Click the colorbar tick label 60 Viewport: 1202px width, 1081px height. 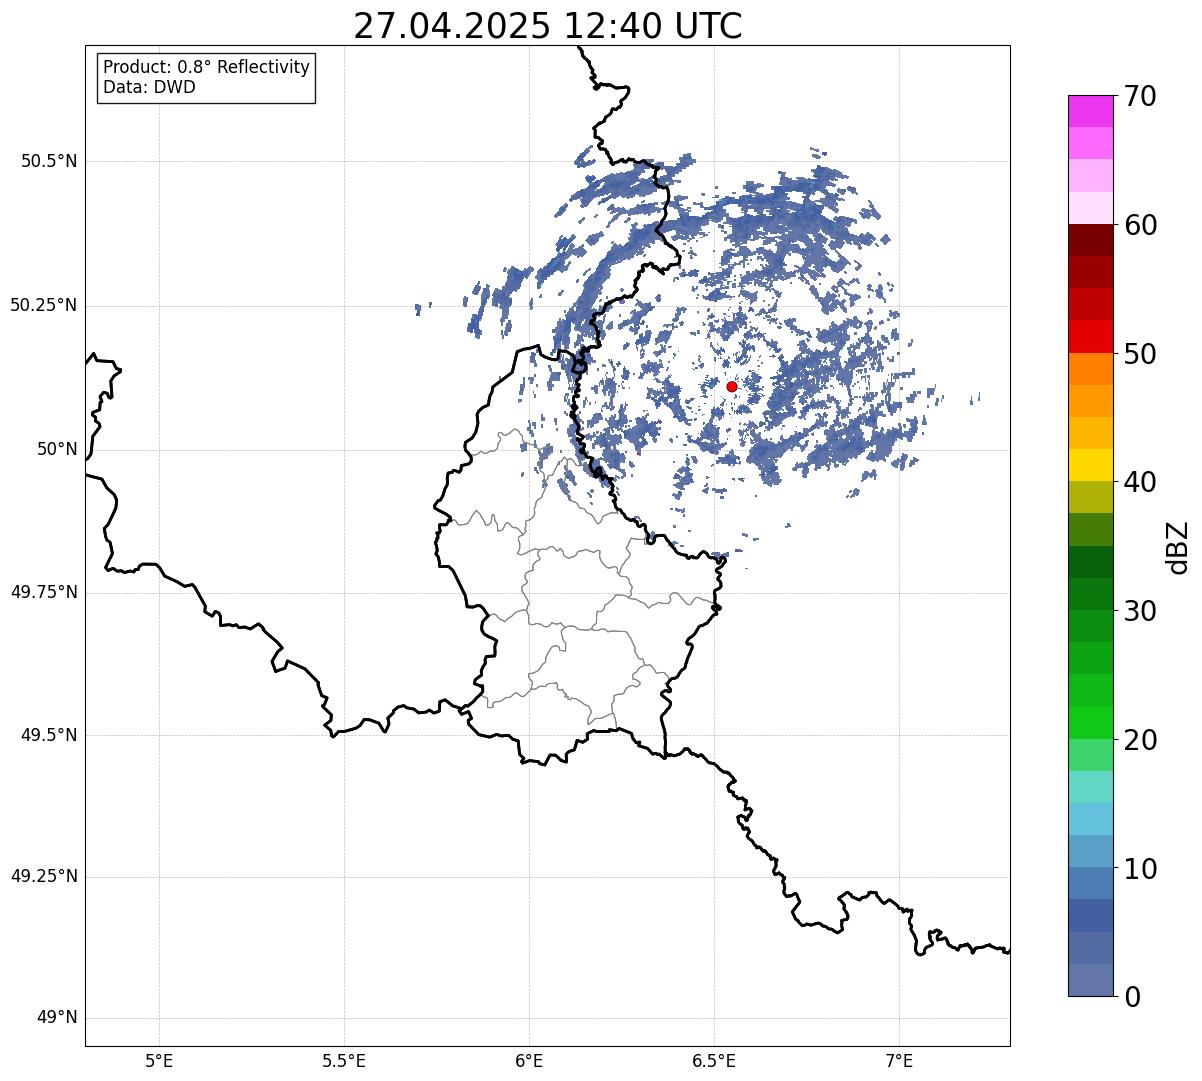(1140, 225)
